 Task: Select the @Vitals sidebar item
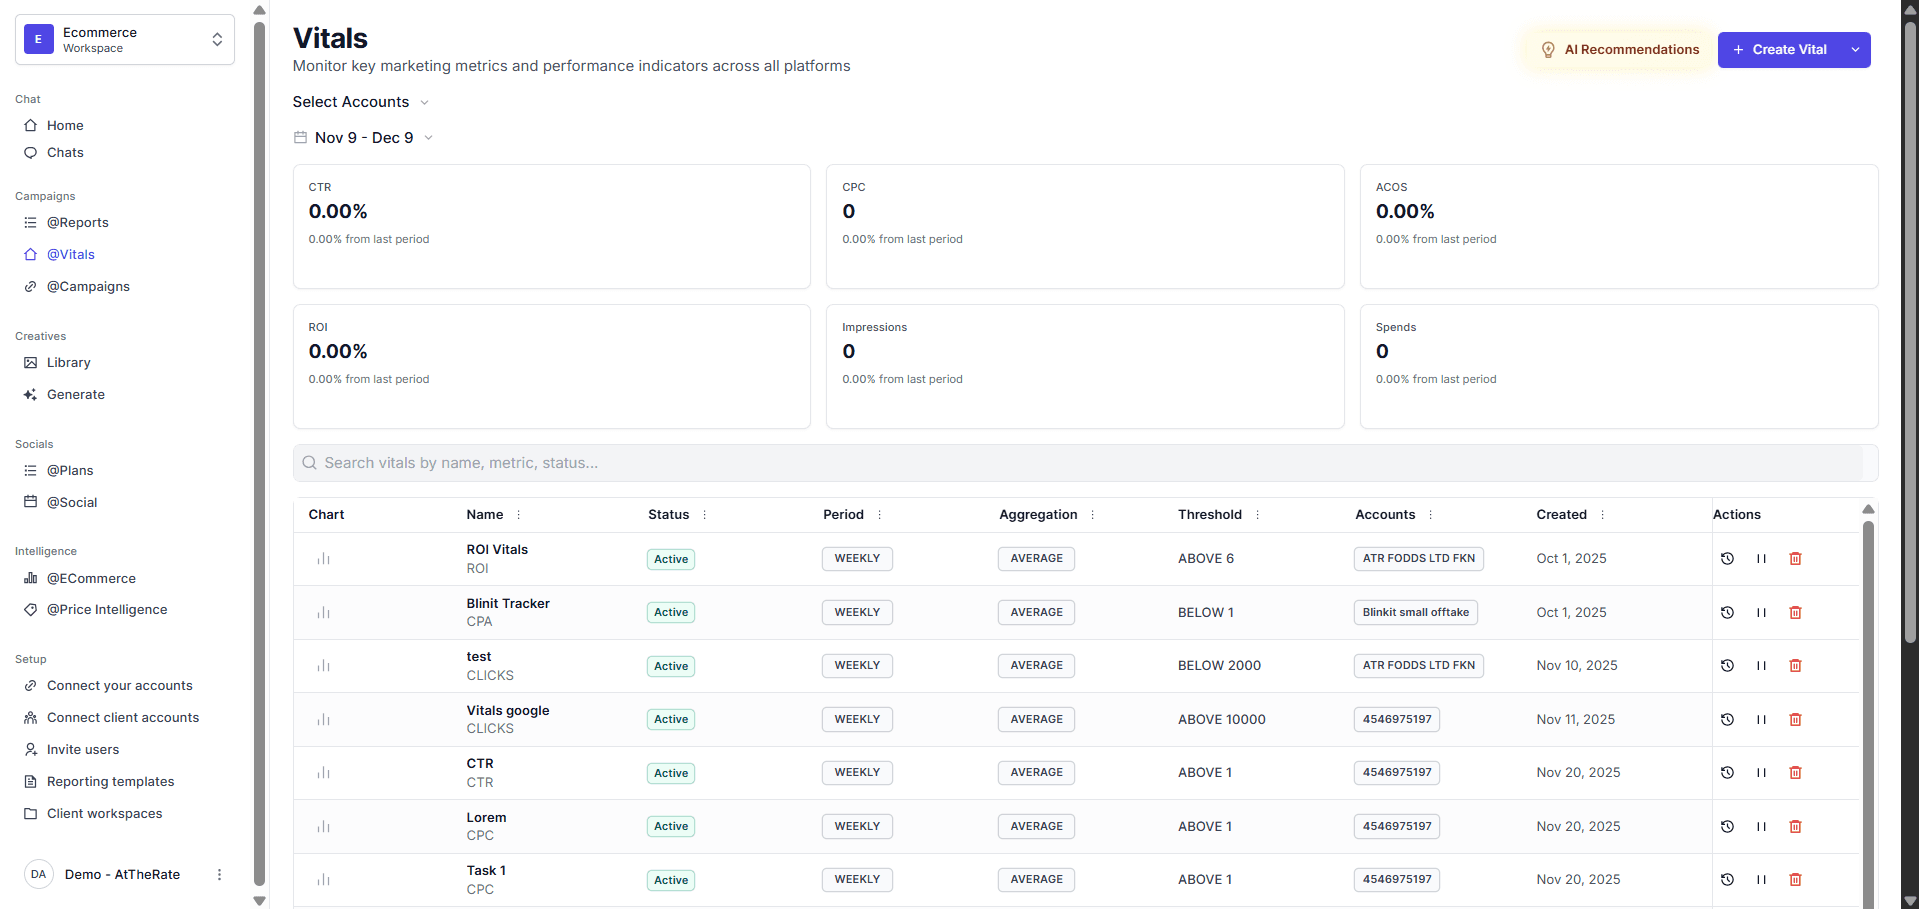(125, 255)
